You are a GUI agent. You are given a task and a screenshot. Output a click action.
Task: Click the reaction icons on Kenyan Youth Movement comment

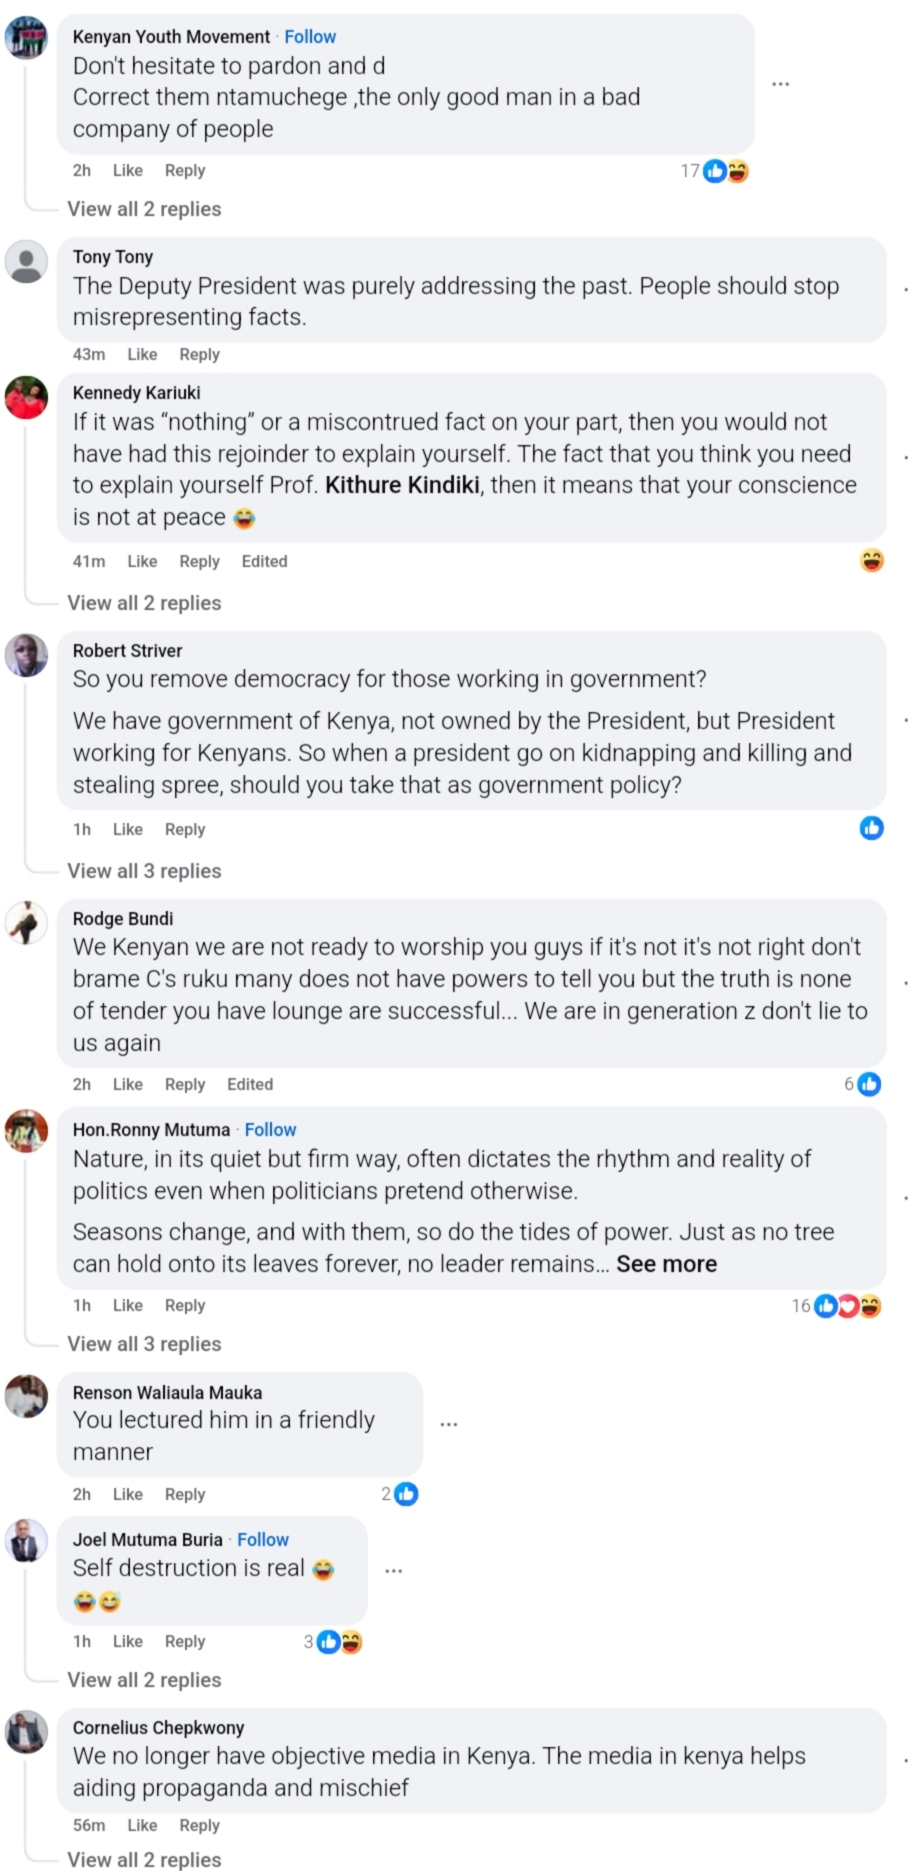(726, 171)
